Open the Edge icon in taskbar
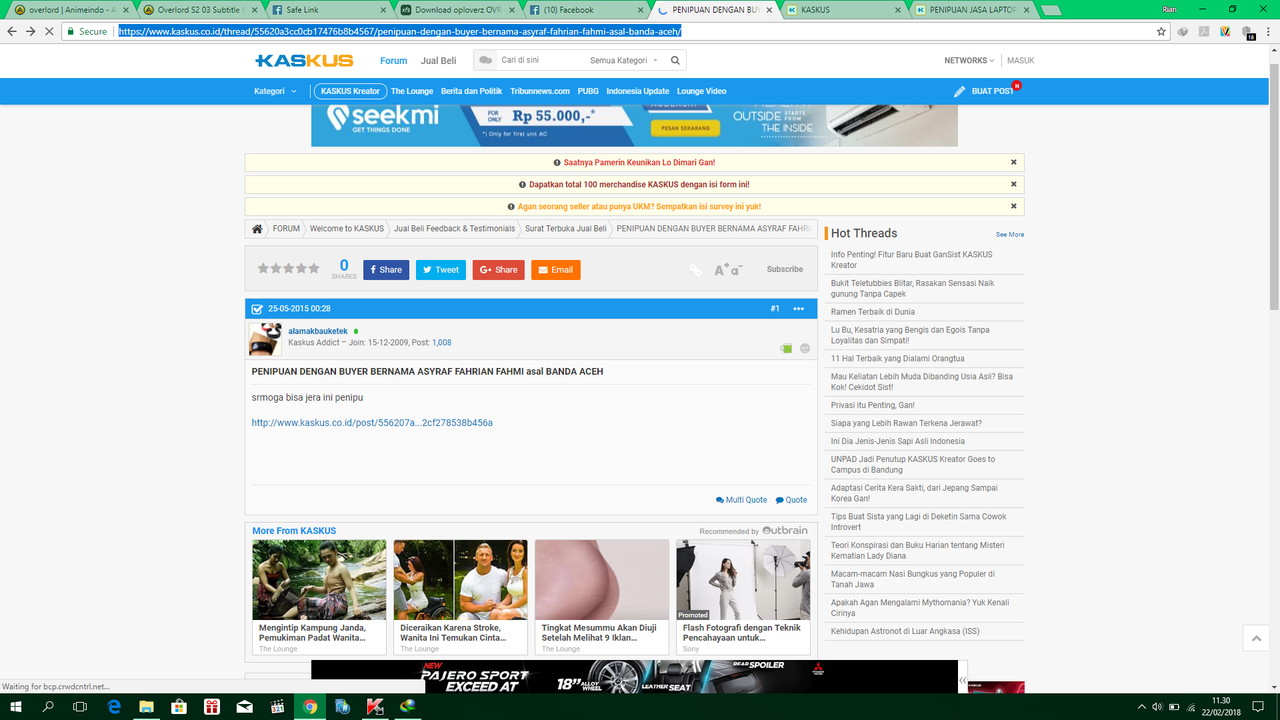The height and width of the screenshot is (720, 1280). pyautogui.click(x=114, y=706)
